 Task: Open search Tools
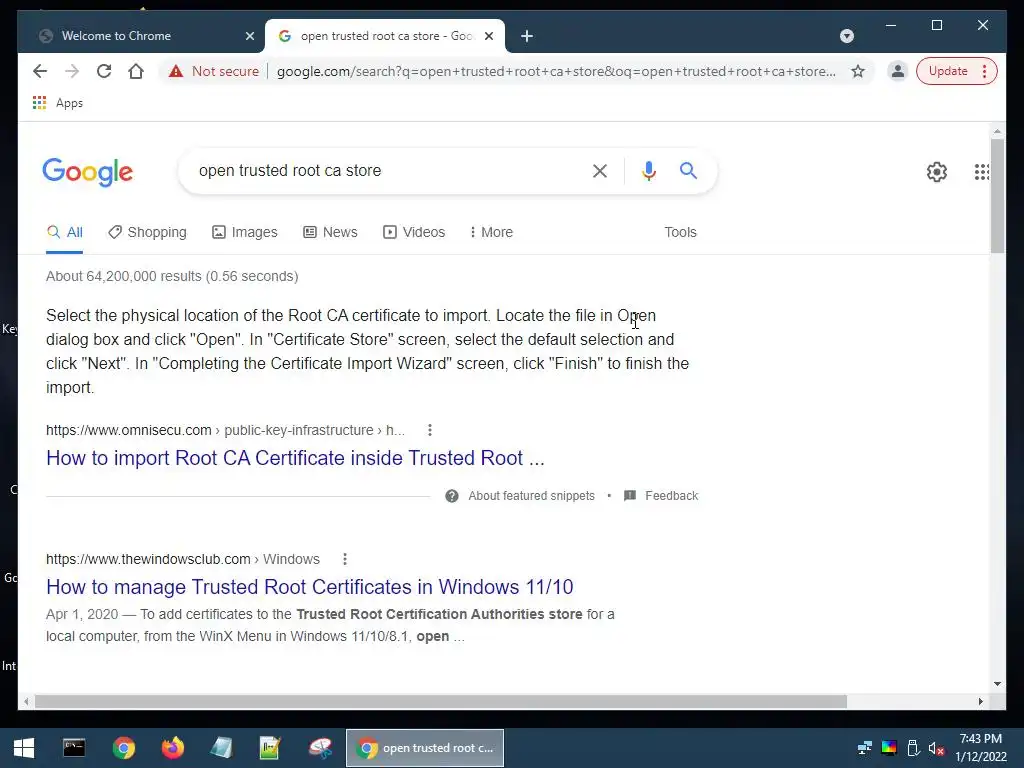pyautogui.click(x=680, y=232)
